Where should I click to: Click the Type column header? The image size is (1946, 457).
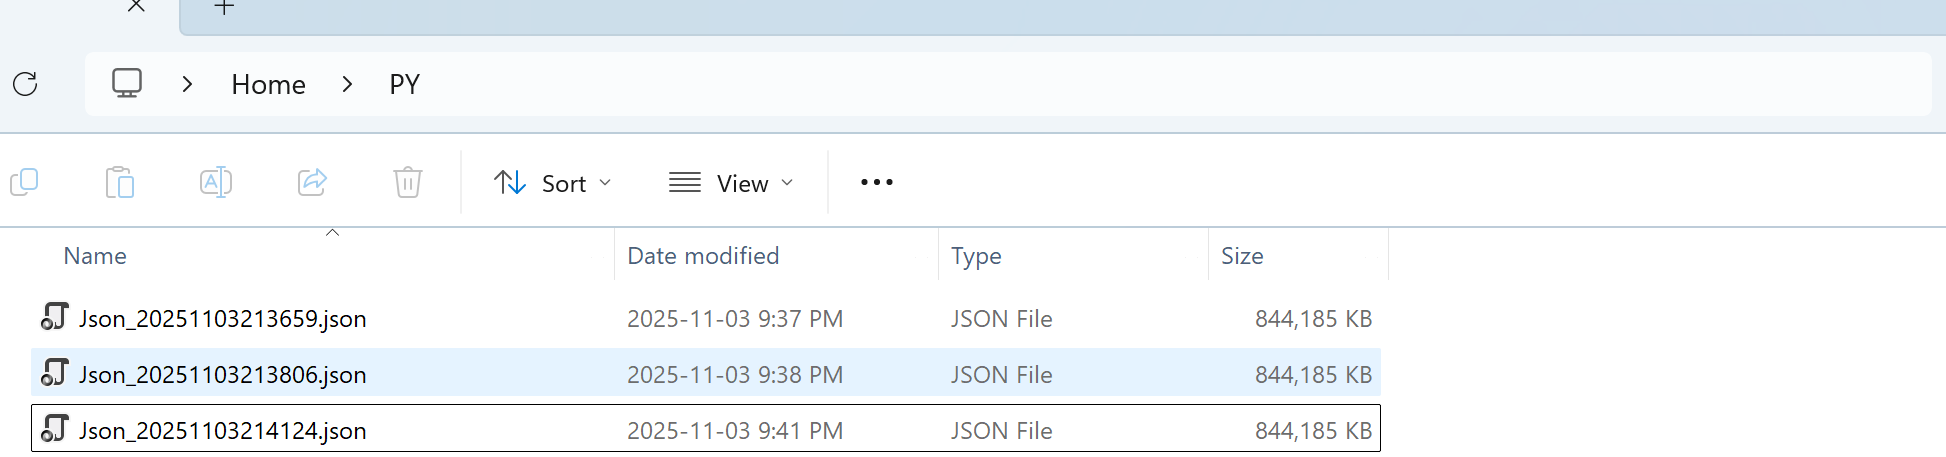point(976,256)
